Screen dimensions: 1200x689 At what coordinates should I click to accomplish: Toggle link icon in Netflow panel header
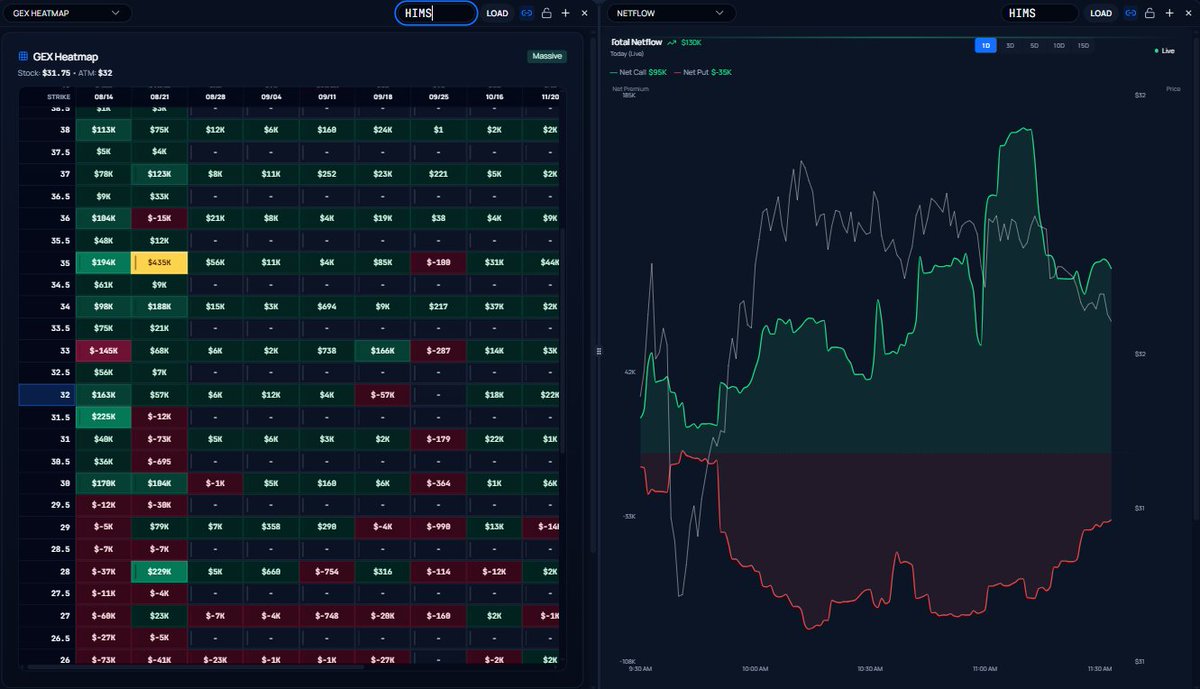pos(1131,13)
